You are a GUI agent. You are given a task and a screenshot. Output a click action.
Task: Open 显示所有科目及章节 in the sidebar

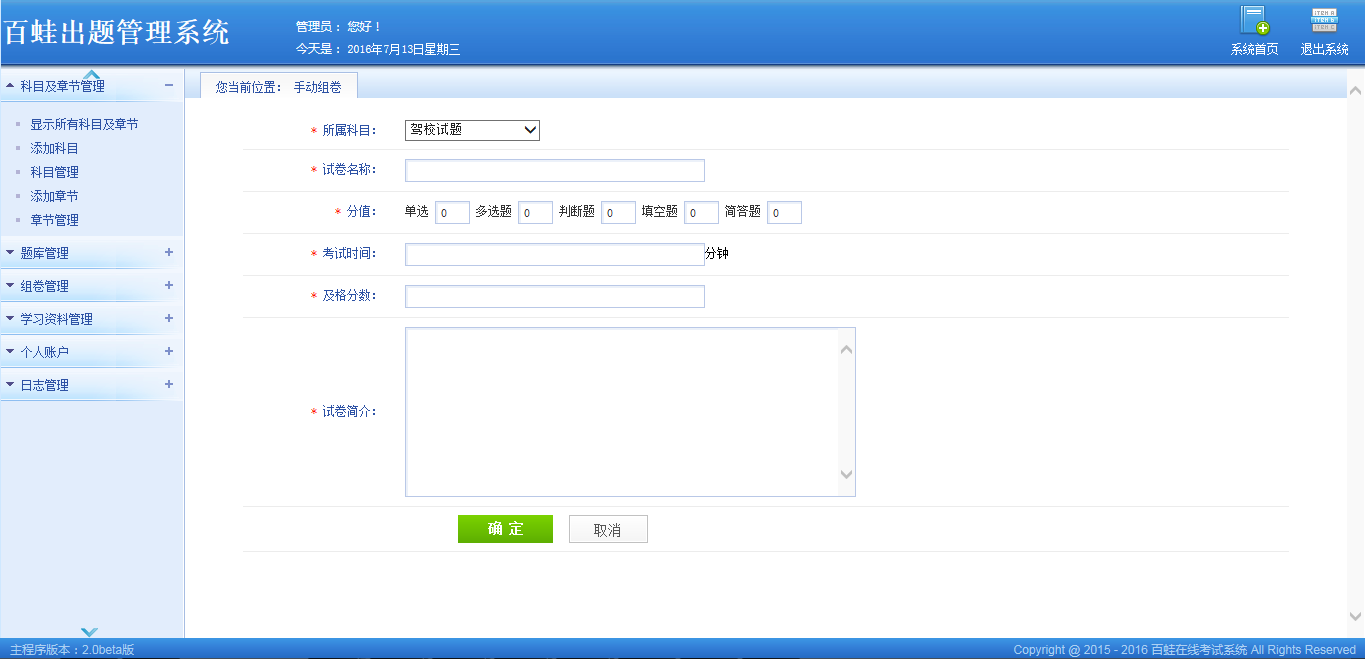pos(84,125)
